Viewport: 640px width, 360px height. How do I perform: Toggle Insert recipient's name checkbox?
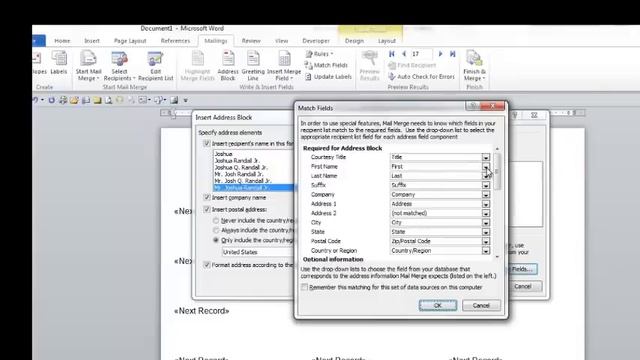207,144
